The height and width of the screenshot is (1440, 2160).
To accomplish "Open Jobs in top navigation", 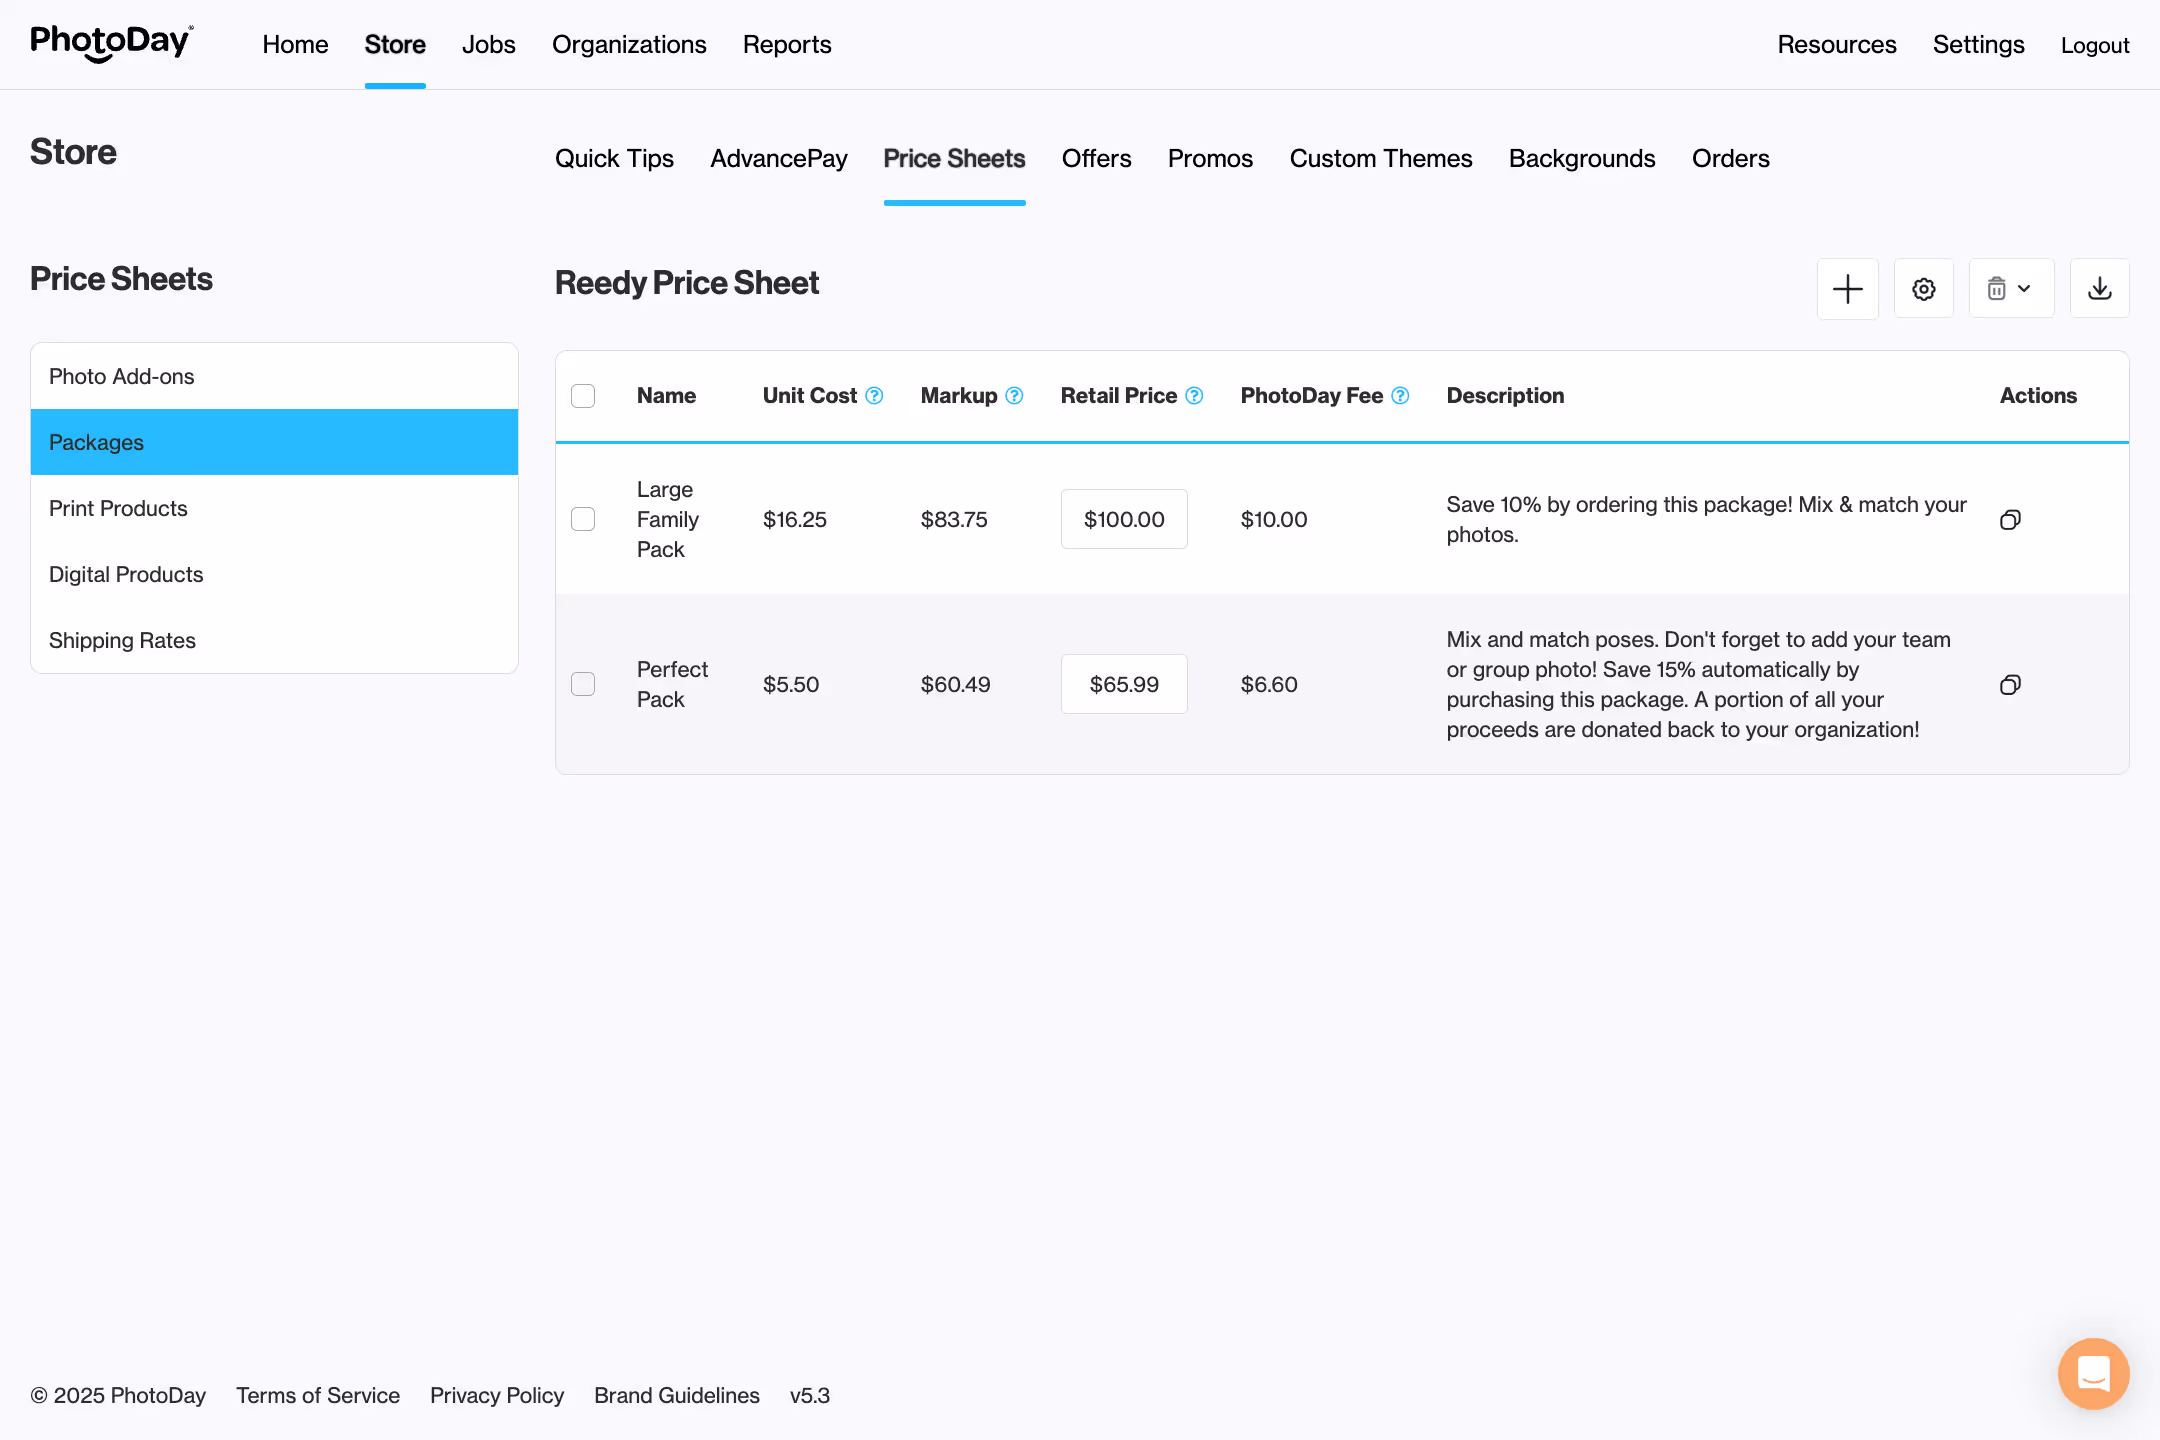I will pos(489,44).
